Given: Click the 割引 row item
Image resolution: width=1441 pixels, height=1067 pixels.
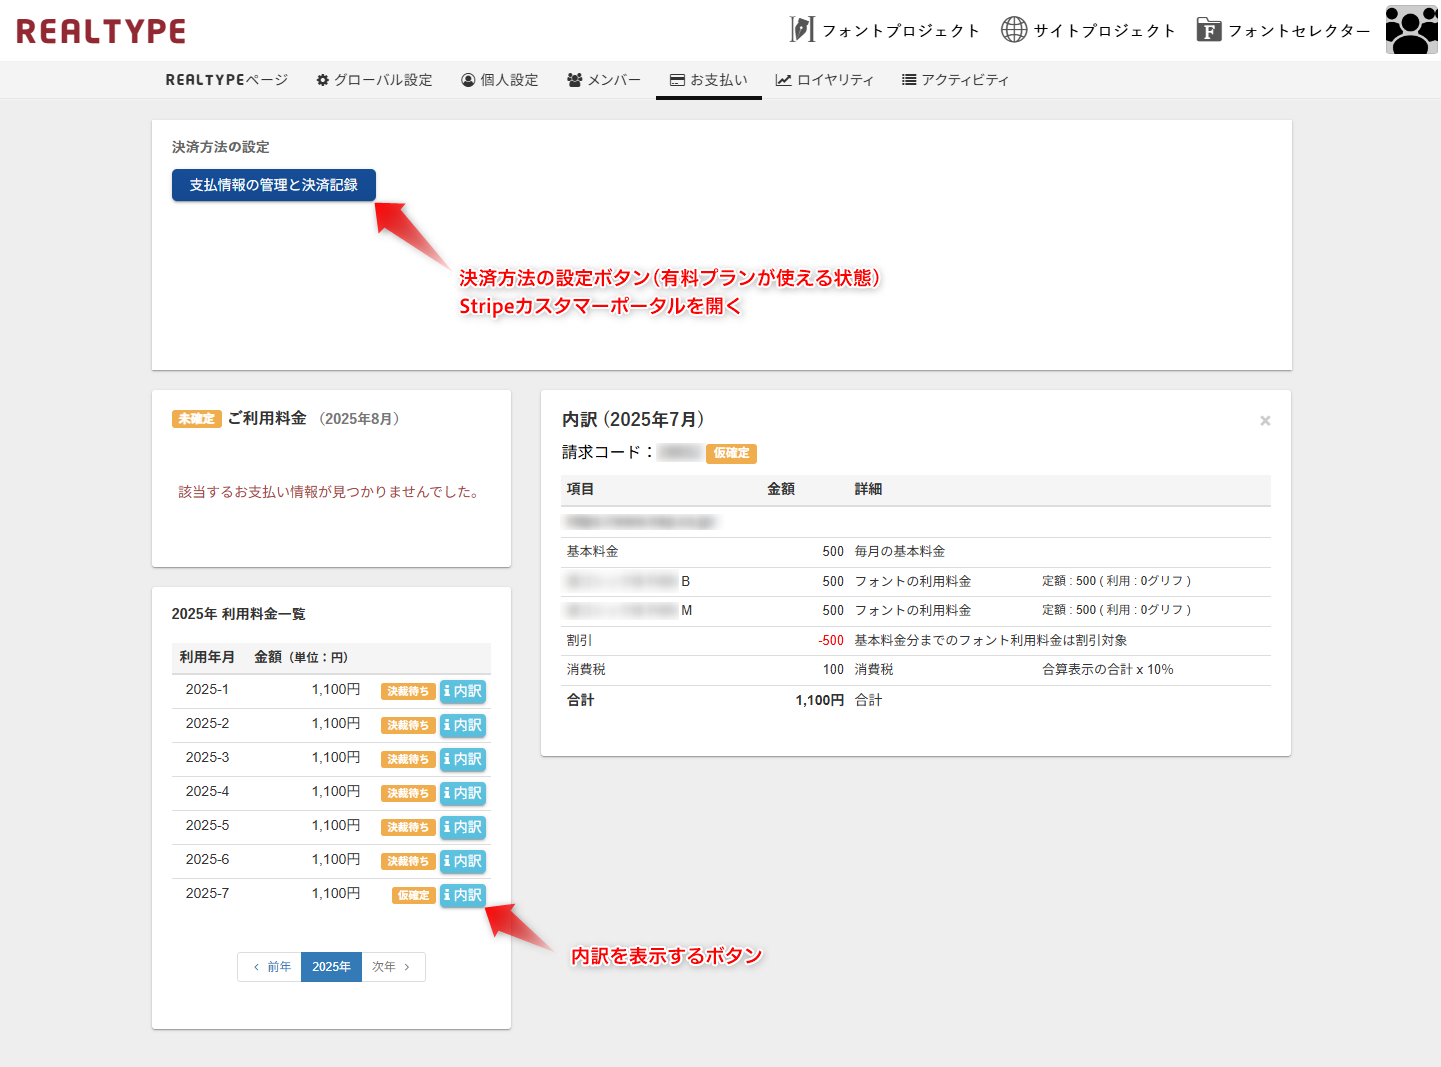Looking at the screenshot, I should [579, 641].
